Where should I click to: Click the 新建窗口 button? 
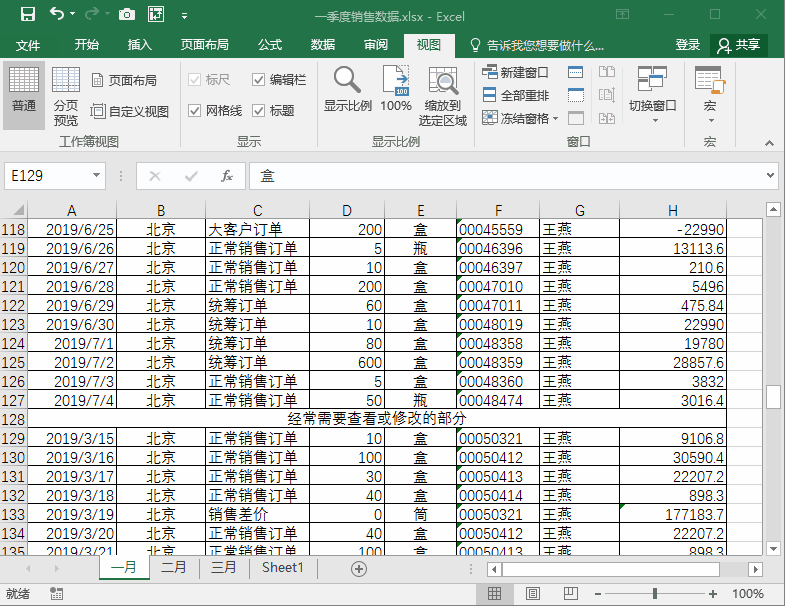coord(516,72)
